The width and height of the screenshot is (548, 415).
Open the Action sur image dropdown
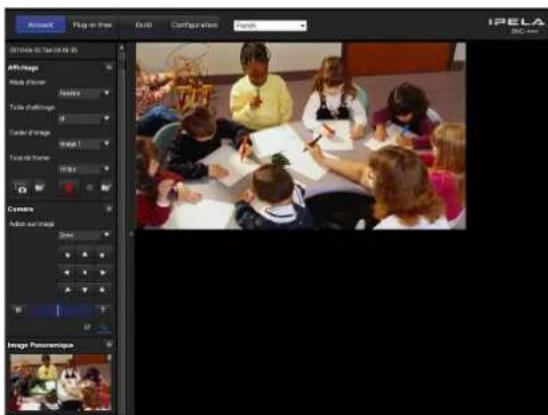[84, 235]
